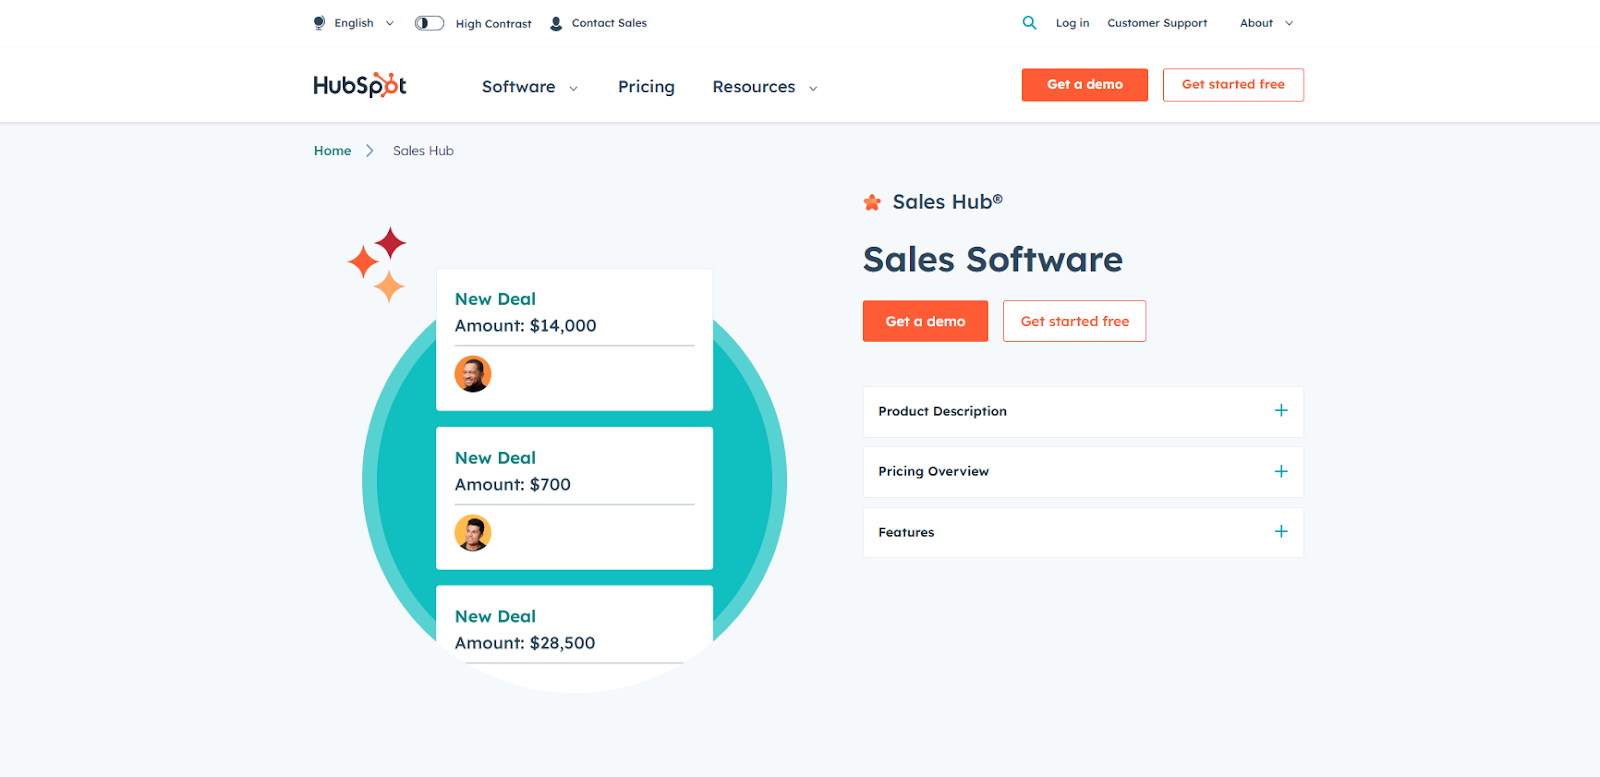Expand the Pricing Overview section
1600x777 pixels.
(x=1083, y=472)
